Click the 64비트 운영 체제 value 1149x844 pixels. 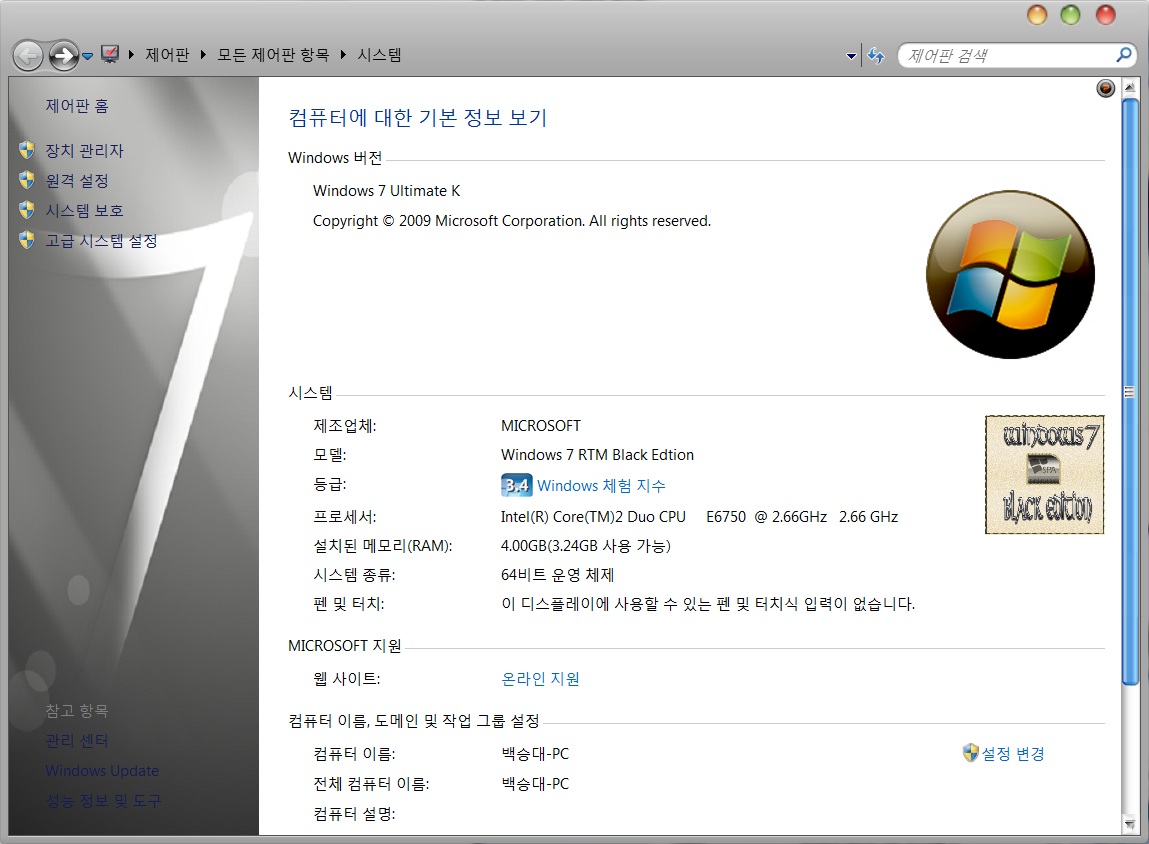(x=557, y=575)
